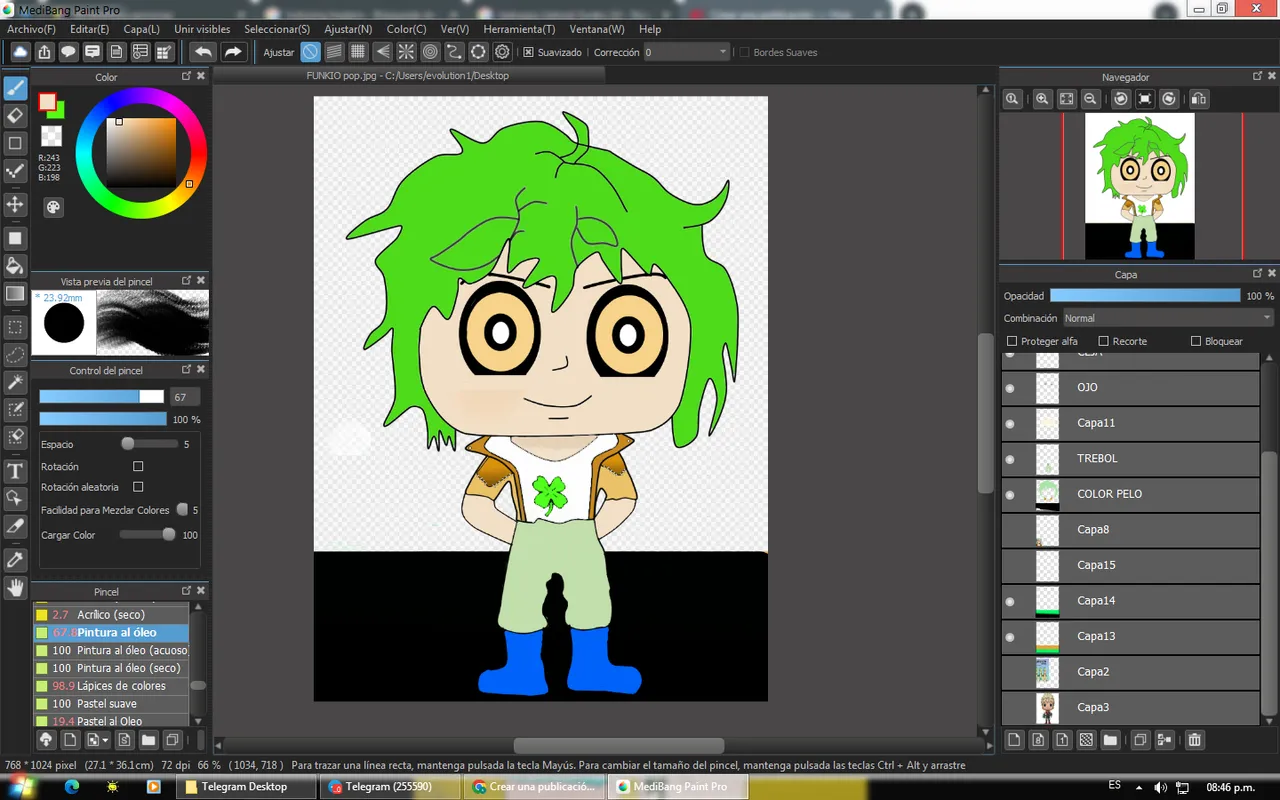This screenshot has width=1280, height=800.
Task: Toggle the Bloquear checkbox
Action: click(1195, 341)
